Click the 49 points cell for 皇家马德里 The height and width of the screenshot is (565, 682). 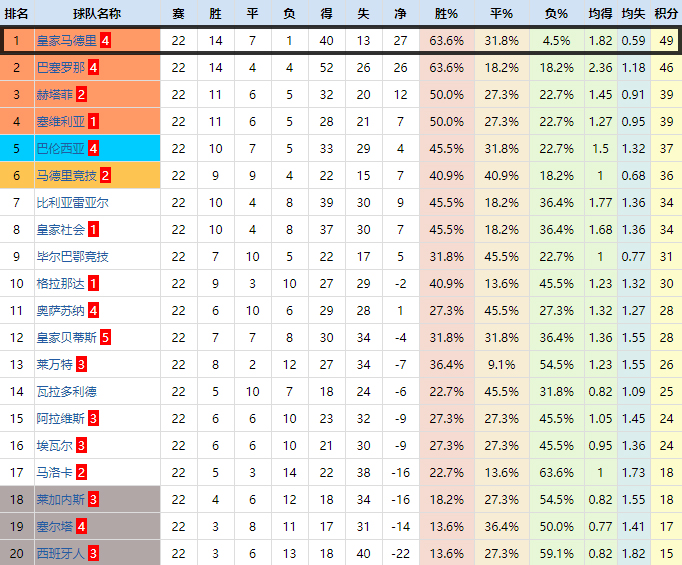[x=666, y=40]
